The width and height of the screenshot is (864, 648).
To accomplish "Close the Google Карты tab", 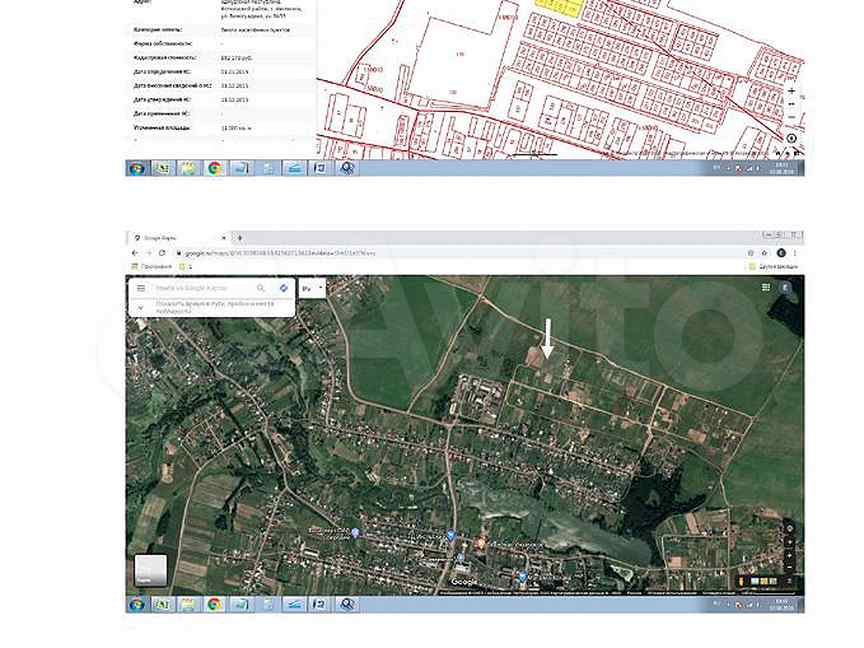I will point(224,238).
